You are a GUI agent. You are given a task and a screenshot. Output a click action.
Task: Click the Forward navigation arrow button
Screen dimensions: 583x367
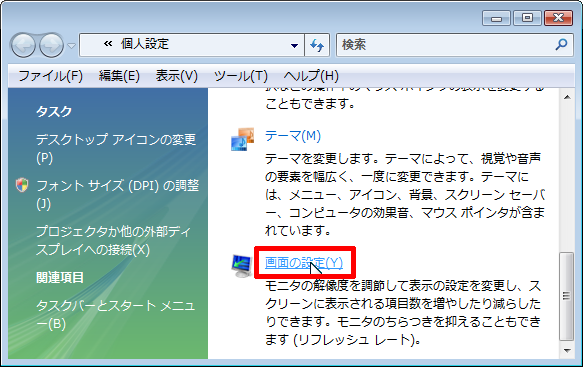(51, 45)
